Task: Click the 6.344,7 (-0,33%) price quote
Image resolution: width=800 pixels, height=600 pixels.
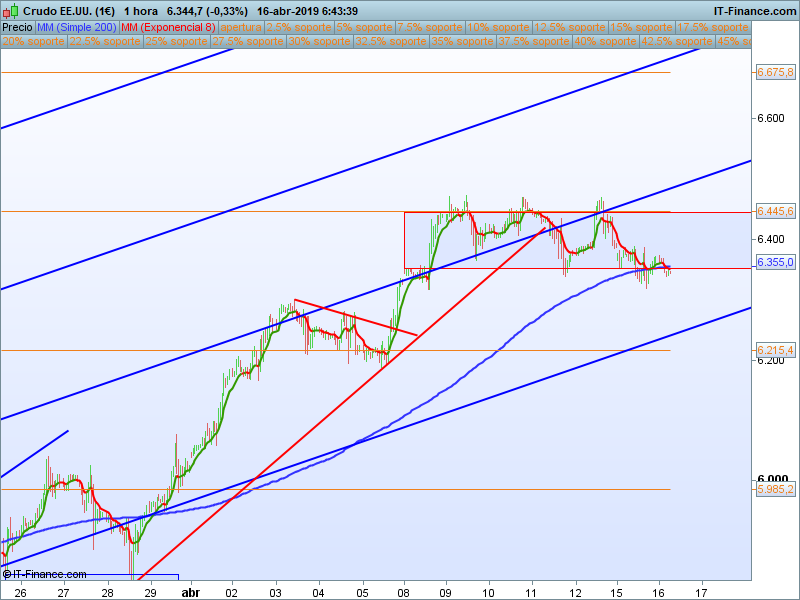Action: click(x=207, y=11)
